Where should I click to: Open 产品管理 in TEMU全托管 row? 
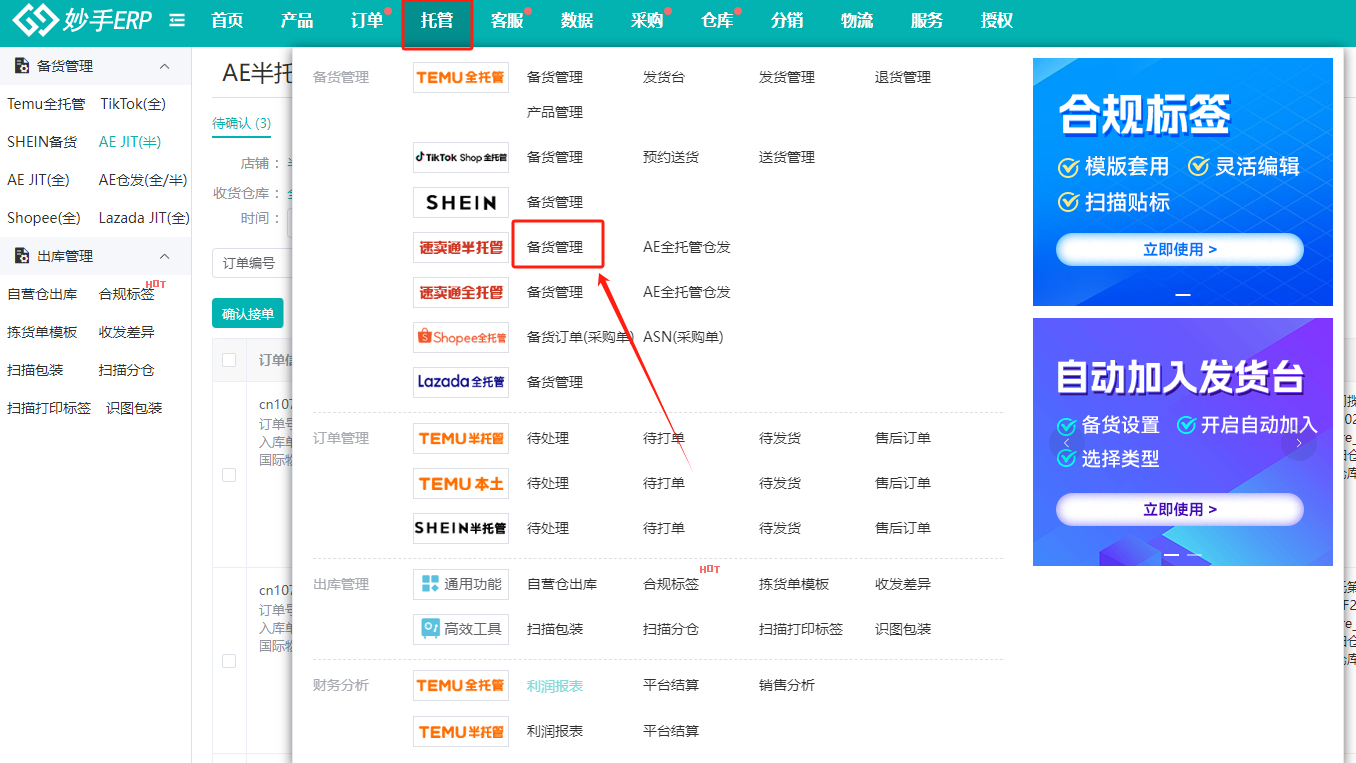pyautogui.click(x=555, y=112)
